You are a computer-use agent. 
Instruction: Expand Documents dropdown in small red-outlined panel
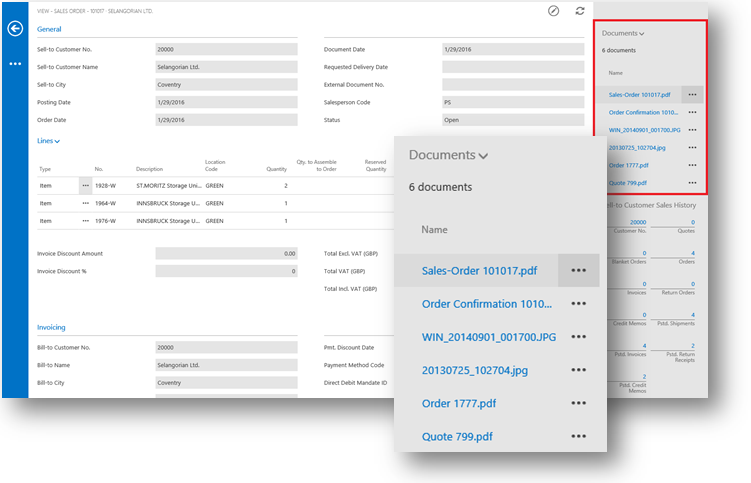pos(642,34)
